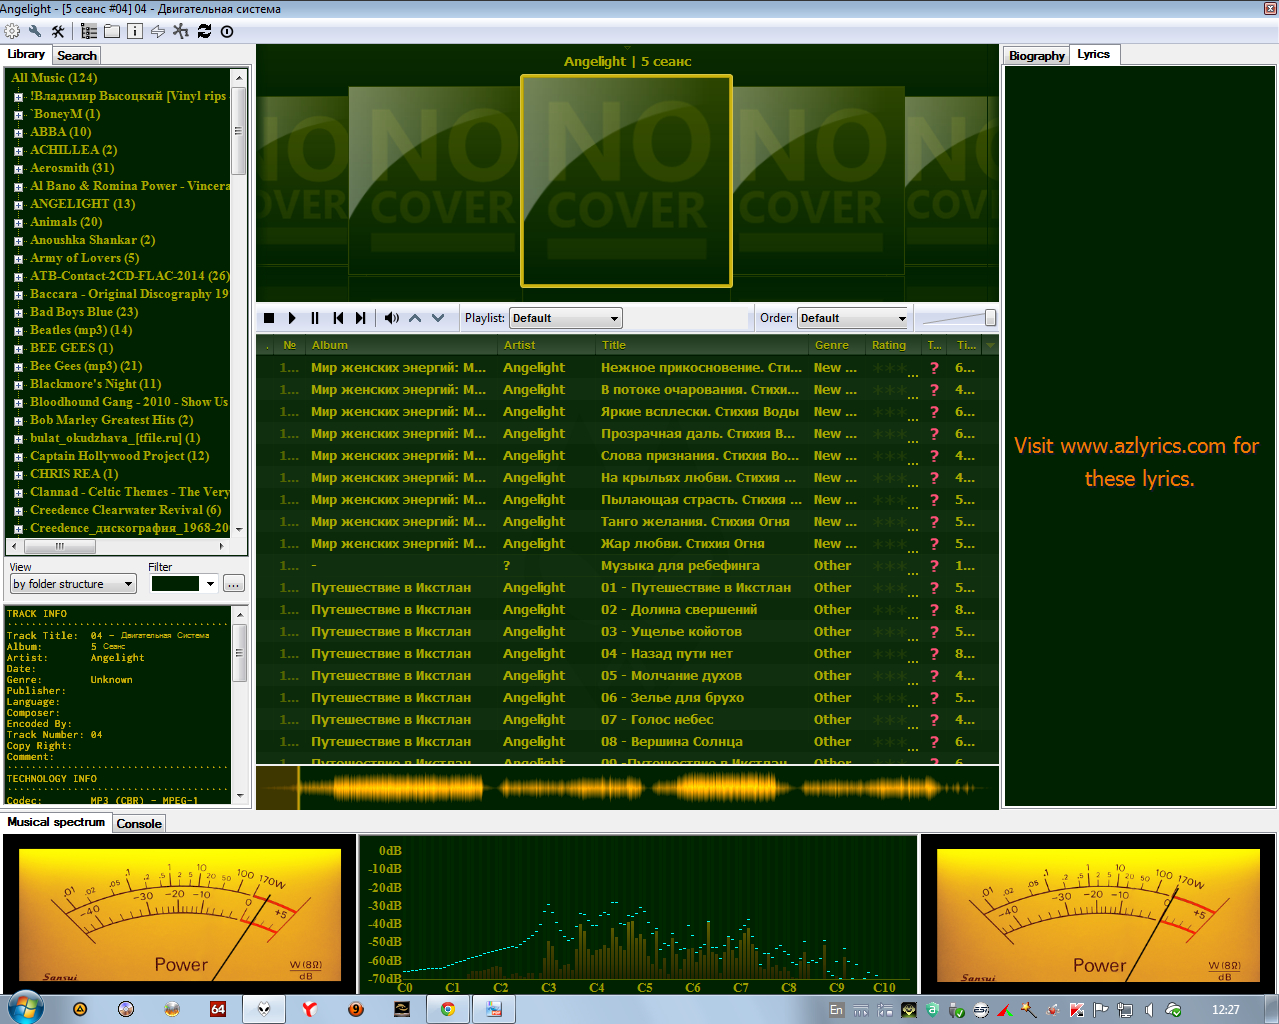
Task: Toggle the library tree view icon
Action: tap(89, 31)
